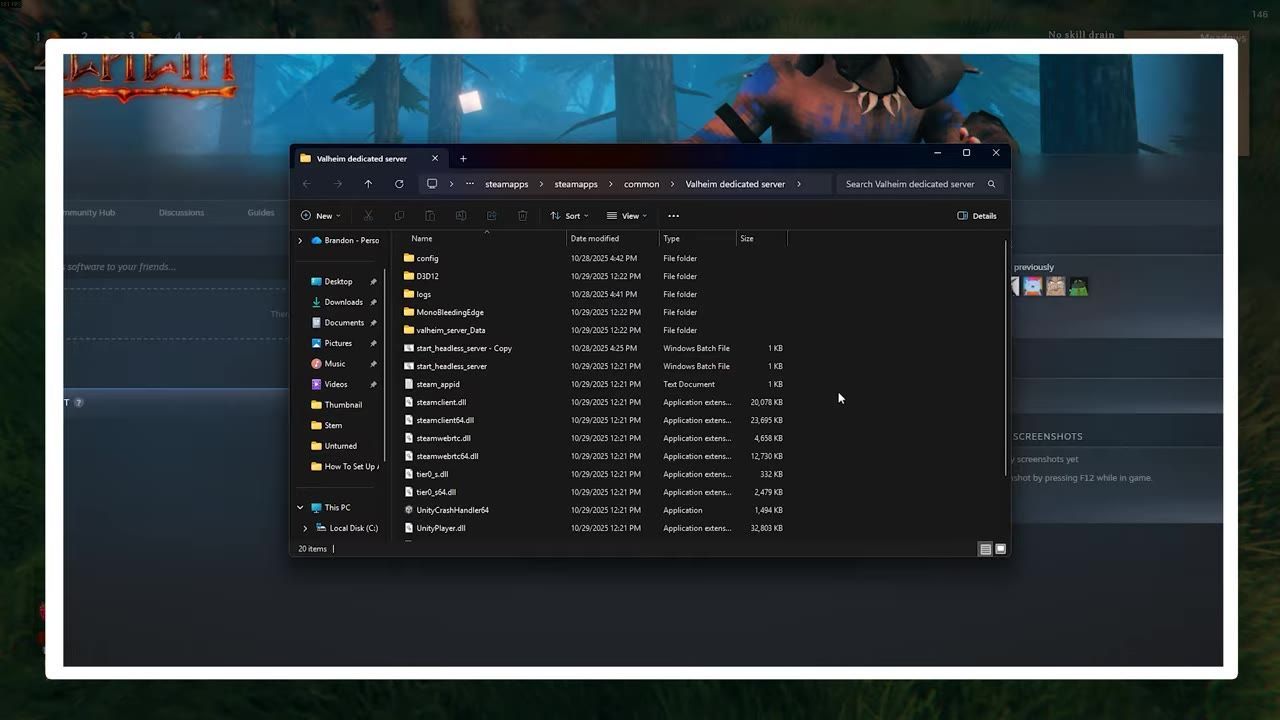This screenshot has width=1280, height=720.
Task: Click the Paste toolbar icon
Action: 430,216
